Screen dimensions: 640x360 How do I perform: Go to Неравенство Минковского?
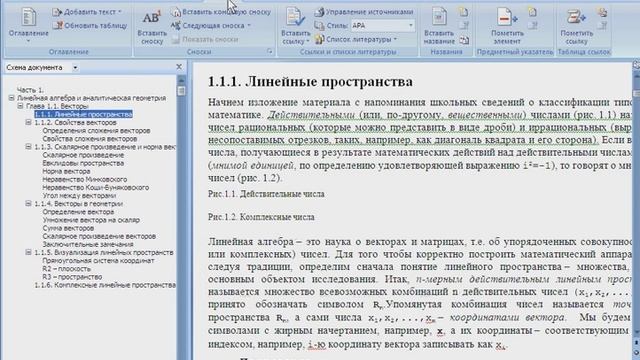(x=84, y=180)
